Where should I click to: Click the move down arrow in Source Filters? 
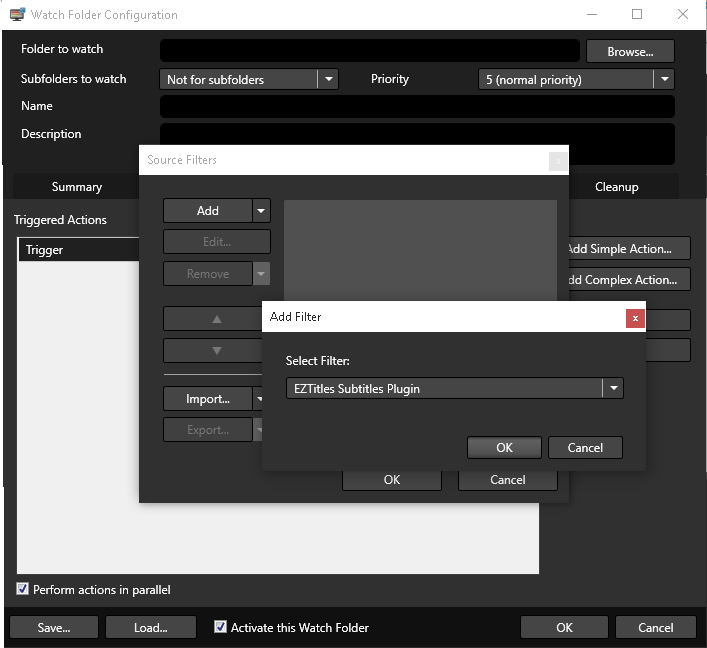[216, 351]
